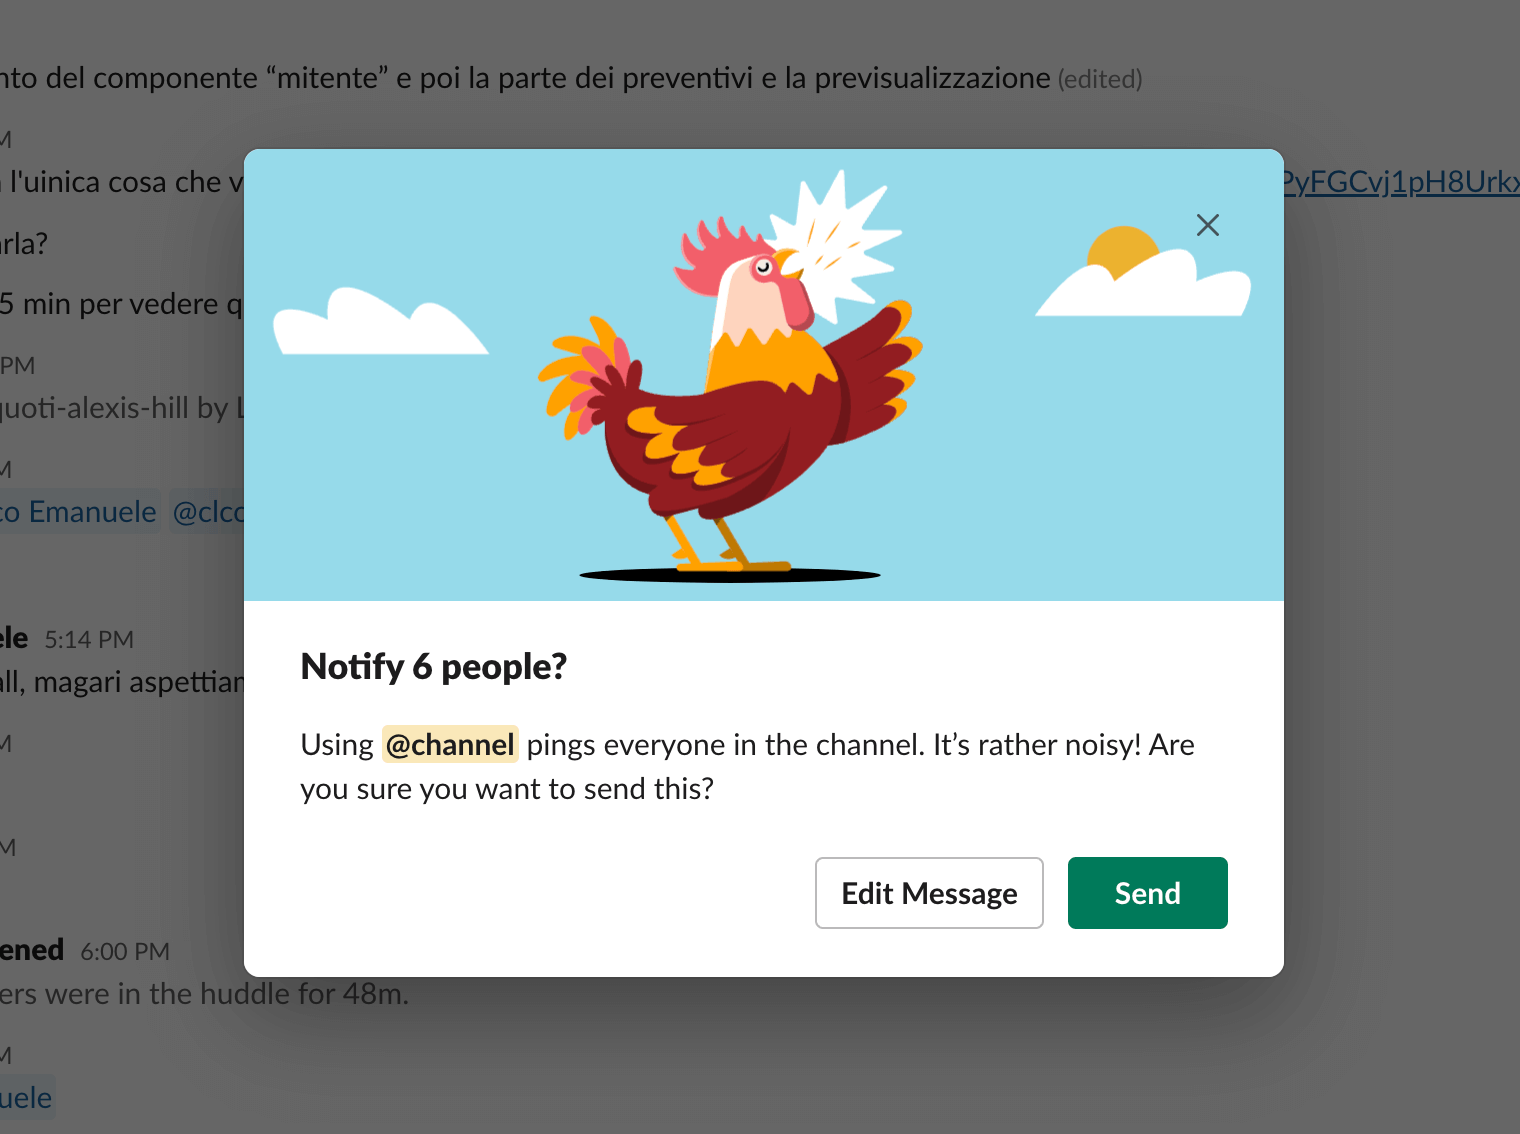Click the 5:14 PM message timestamp

89,640
